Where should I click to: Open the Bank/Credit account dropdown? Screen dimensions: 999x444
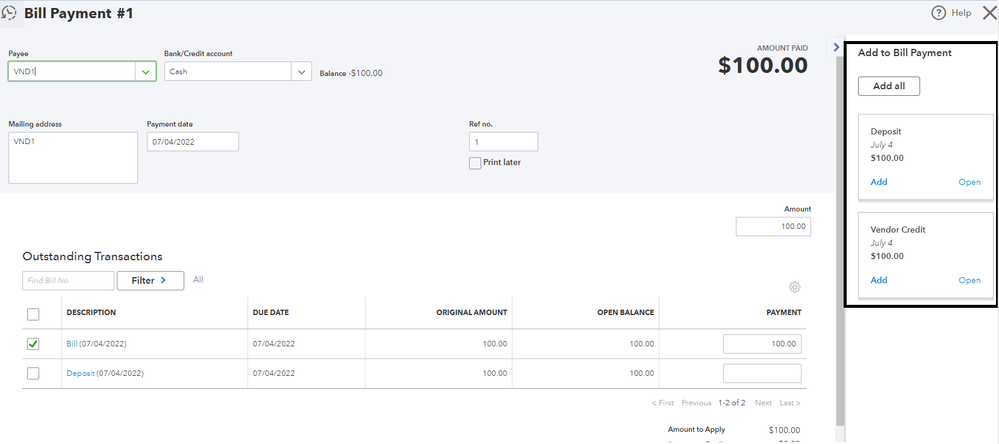[x=301, y=72]
